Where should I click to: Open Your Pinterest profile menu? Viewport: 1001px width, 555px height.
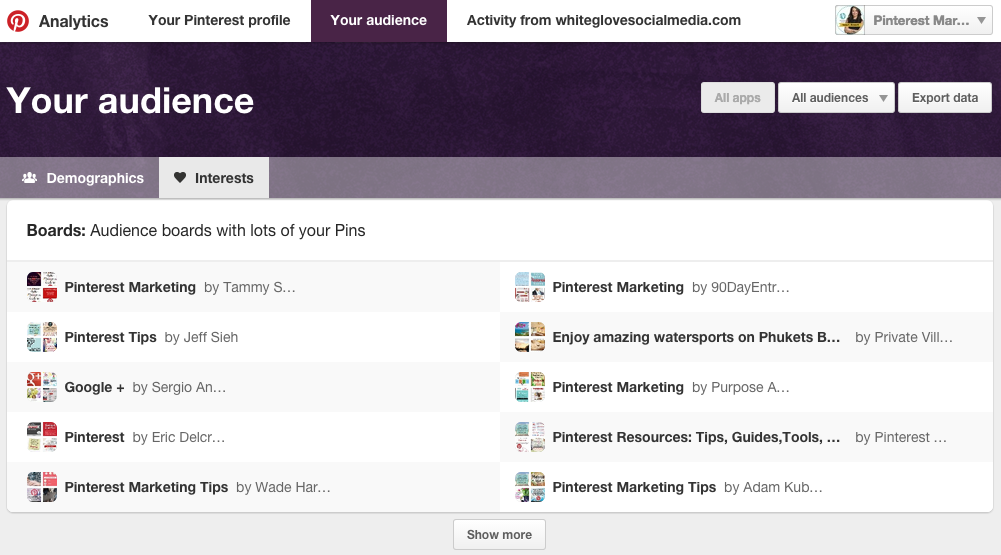[x=219, y=20]
